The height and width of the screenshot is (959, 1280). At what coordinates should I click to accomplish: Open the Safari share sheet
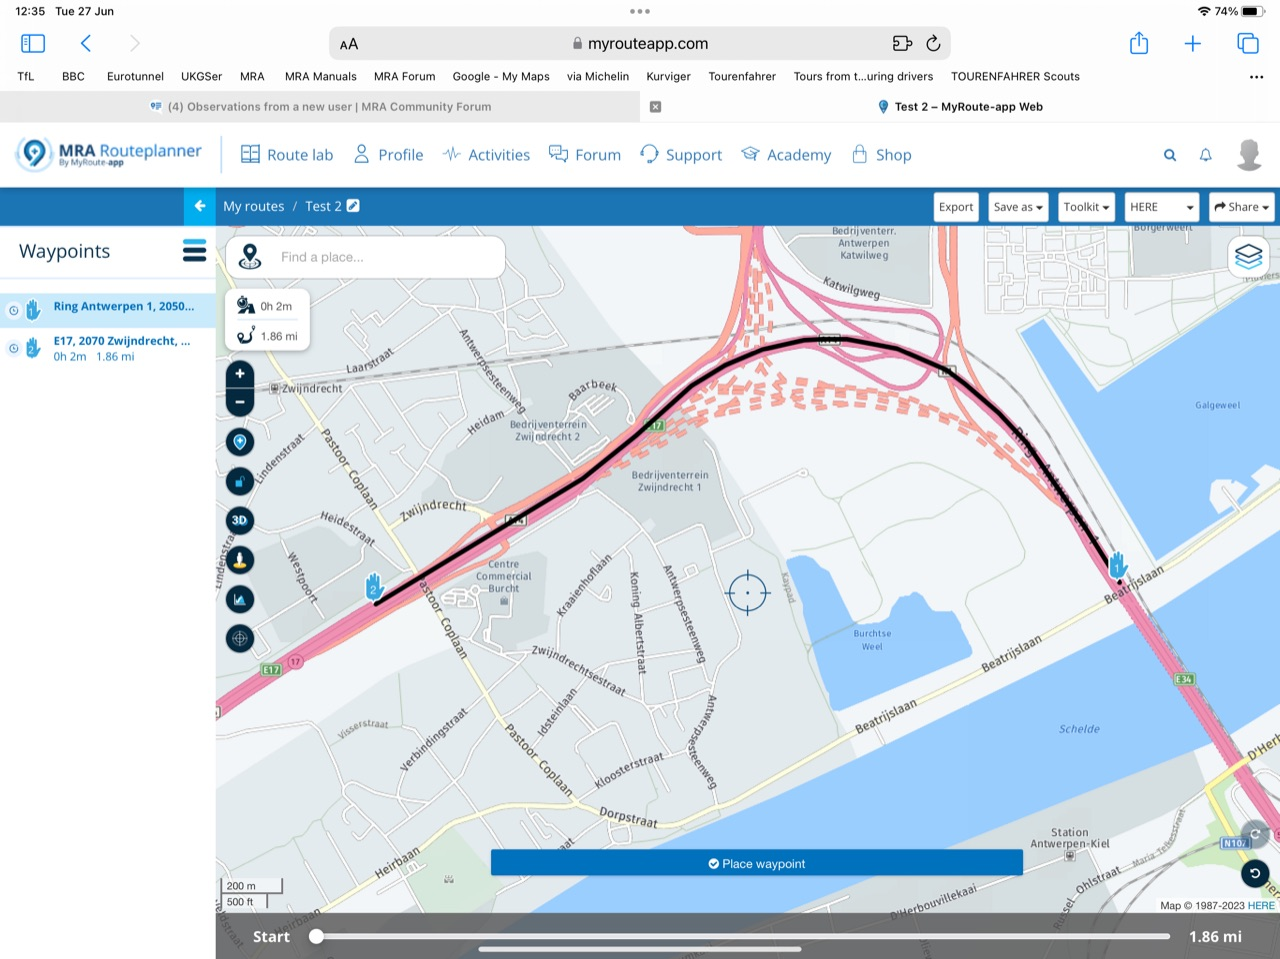(1139, 43)
